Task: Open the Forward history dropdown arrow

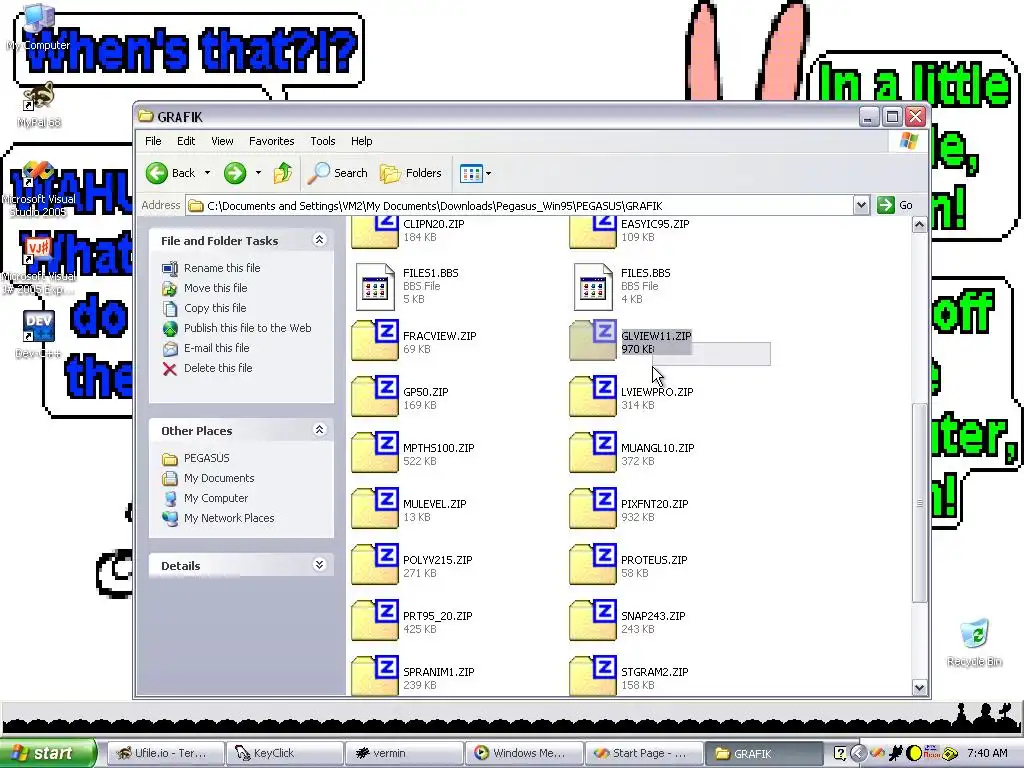Action: 259,173
